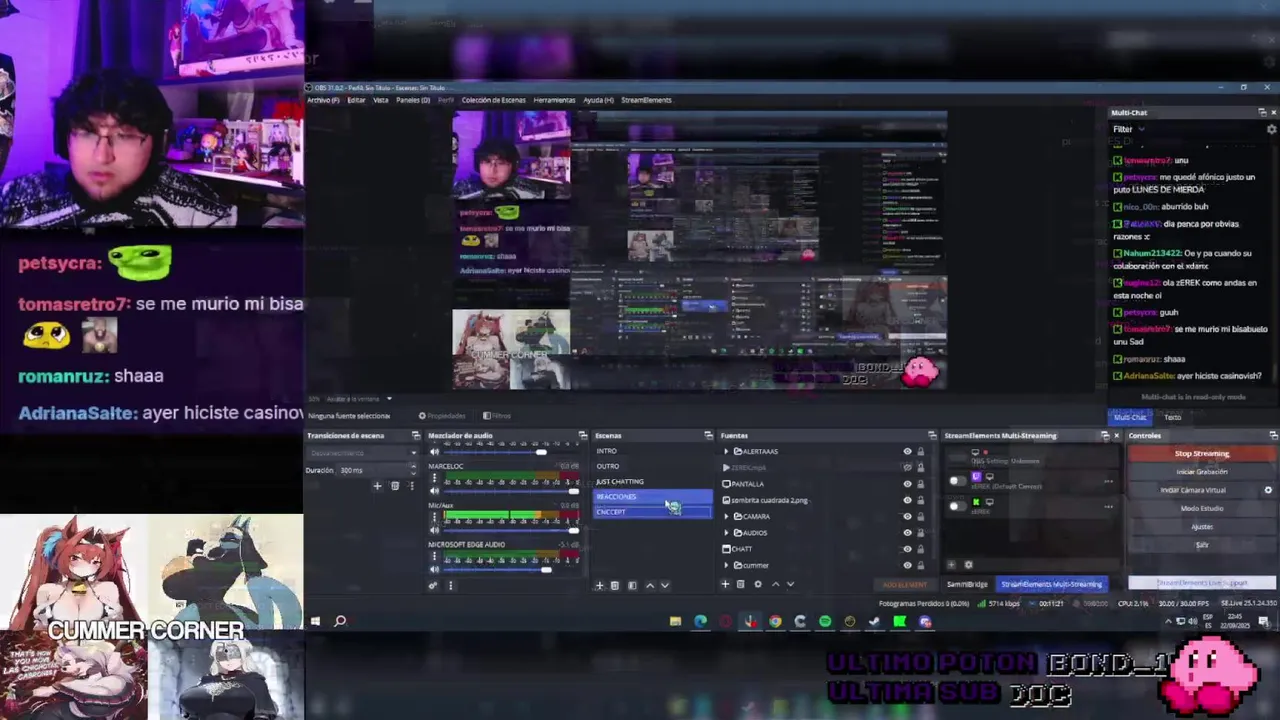Click the transition Duración field

coord(375,470)
